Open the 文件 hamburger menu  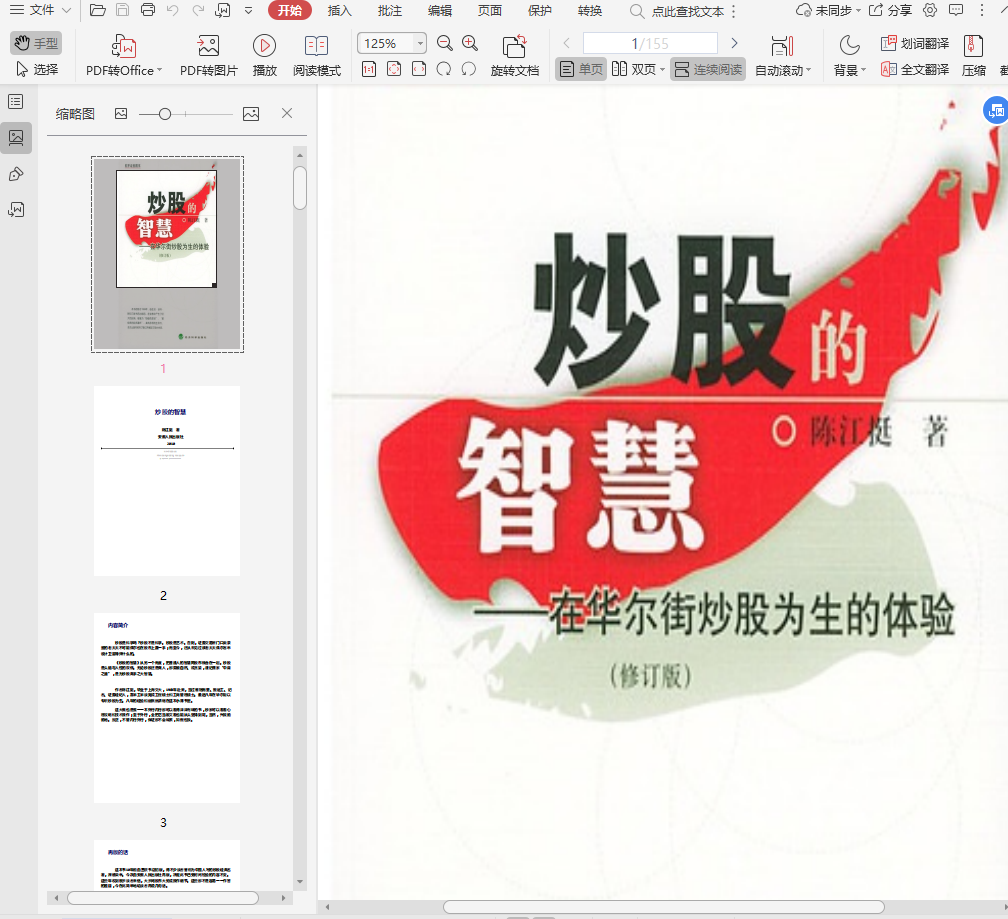coord(32,10)
